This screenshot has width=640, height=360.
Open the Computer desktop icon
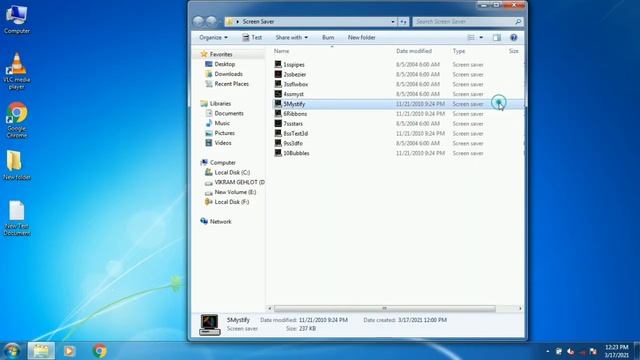tap(17, 19)
